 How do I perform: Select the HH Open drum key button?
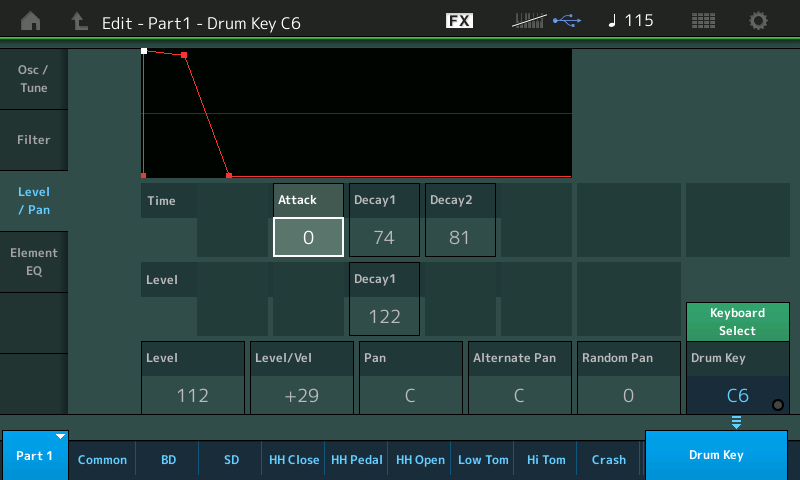click(x=420, y=460)
